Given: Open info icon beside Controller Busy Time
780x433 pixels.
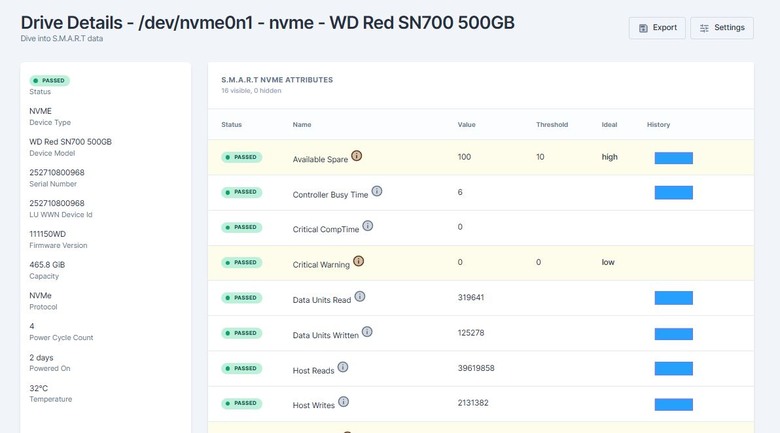Looking at the screenshot, I should 377,191.
